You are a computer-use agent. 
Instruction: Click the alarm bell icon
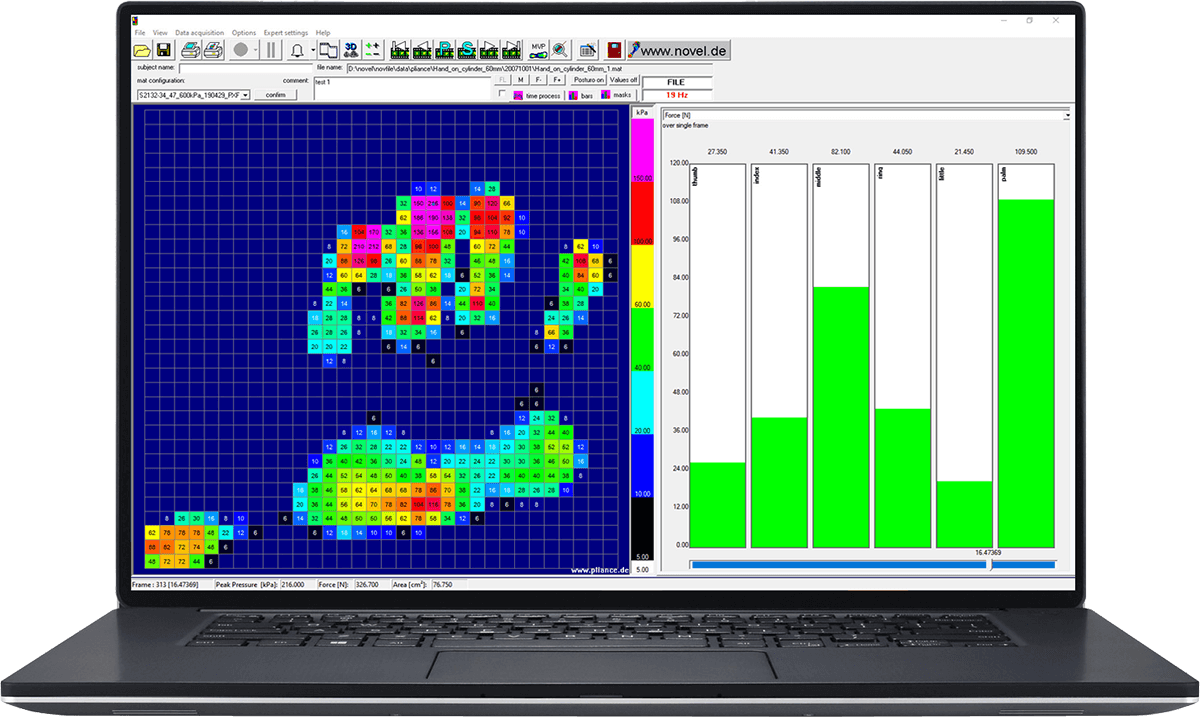point(298,49)
